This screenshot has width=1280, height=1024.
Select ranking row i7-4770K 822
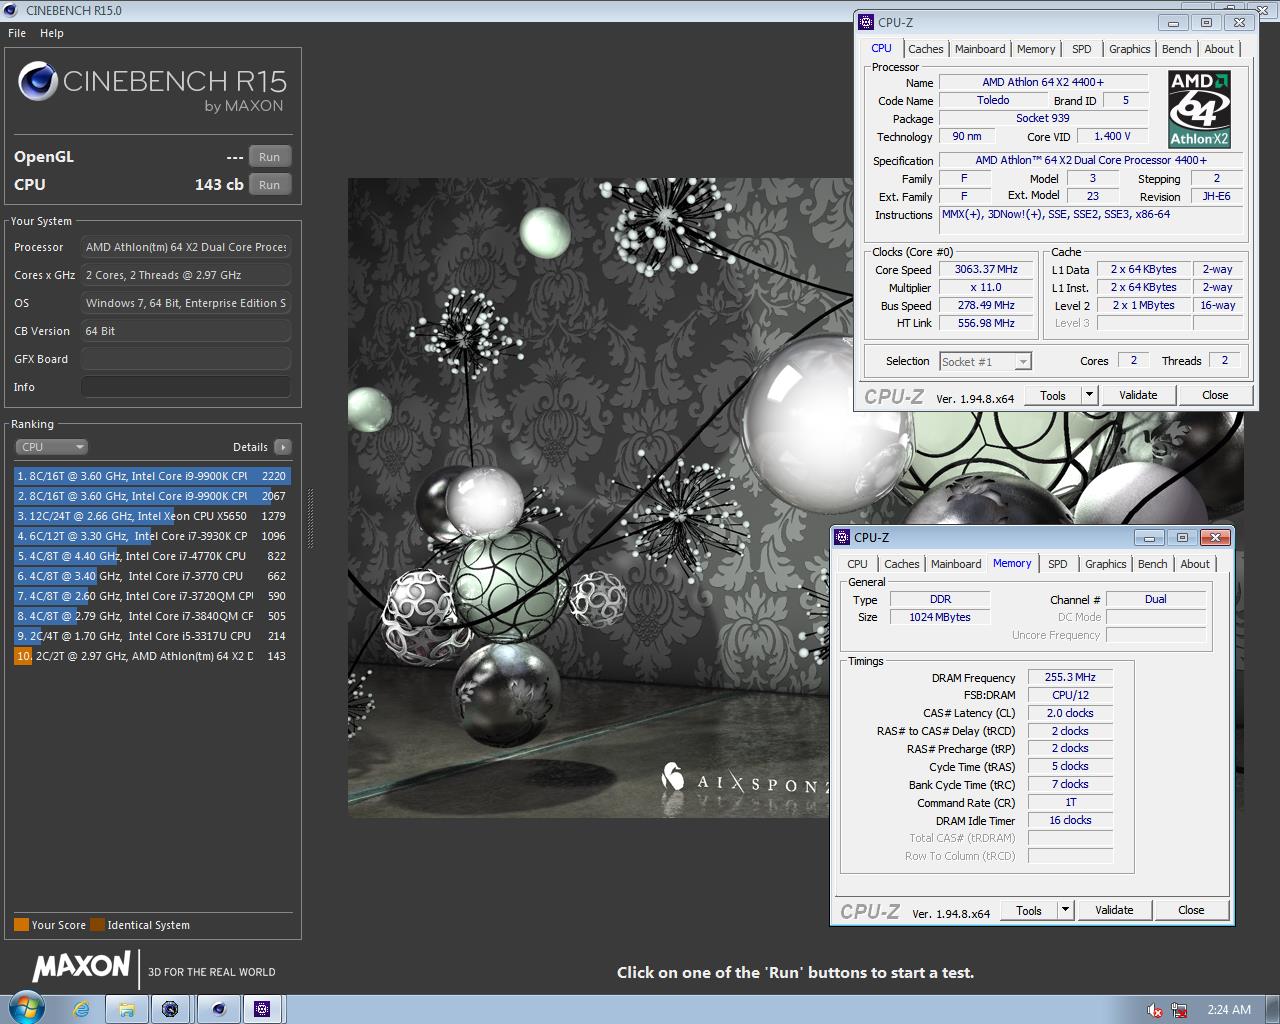click(152, 556)
